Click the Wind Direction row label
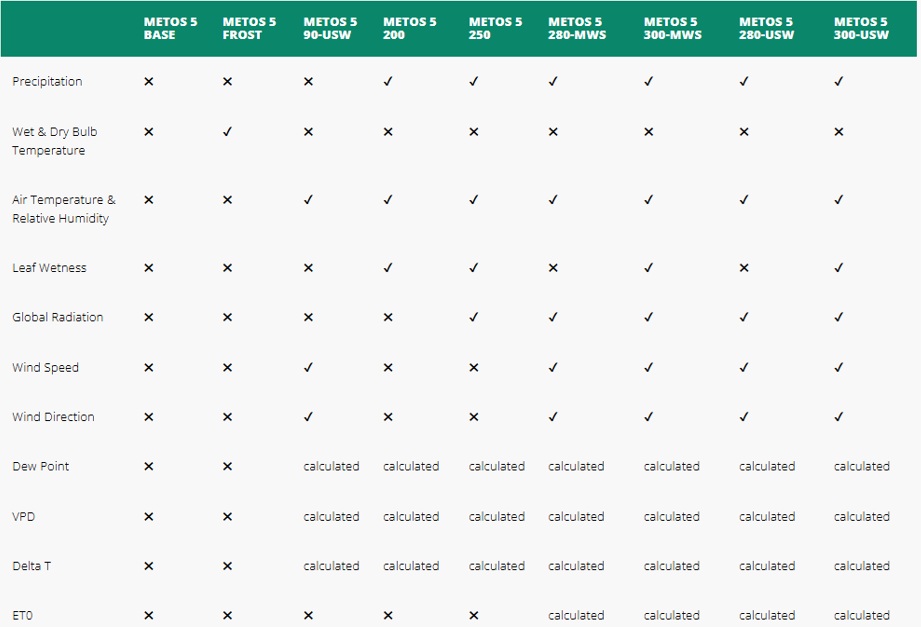 coord(53,417)
